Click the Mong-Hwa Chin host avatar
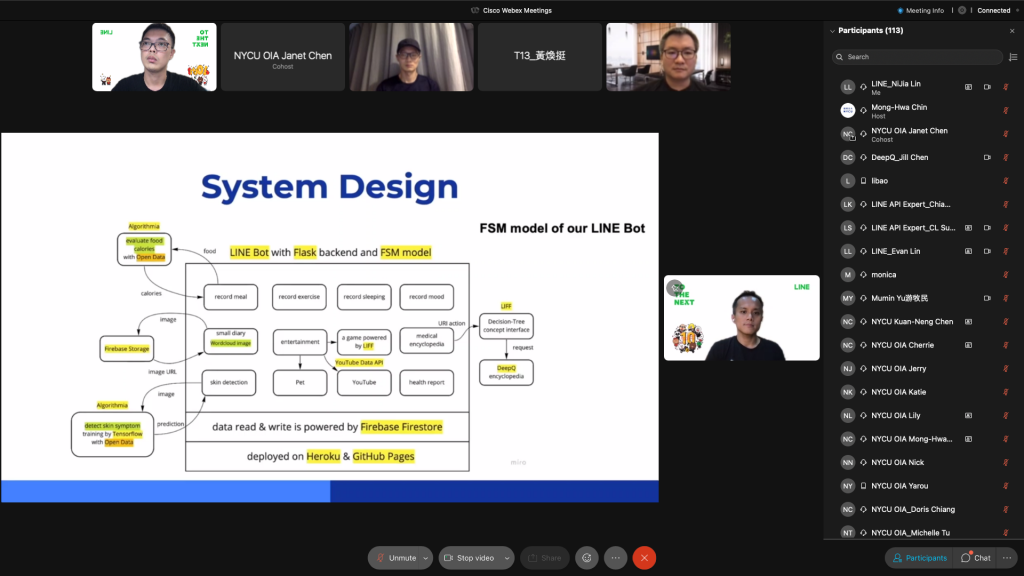Viewport: 1024px width, 576px height. [x=848, y=110]
